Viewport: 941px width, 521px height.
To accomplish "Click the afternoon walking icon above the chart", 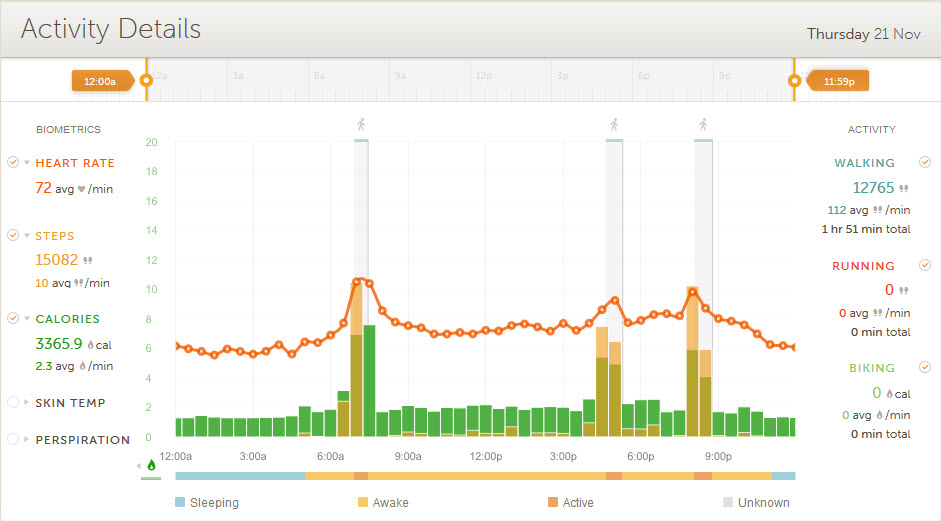I will click(x=614, y=125).
